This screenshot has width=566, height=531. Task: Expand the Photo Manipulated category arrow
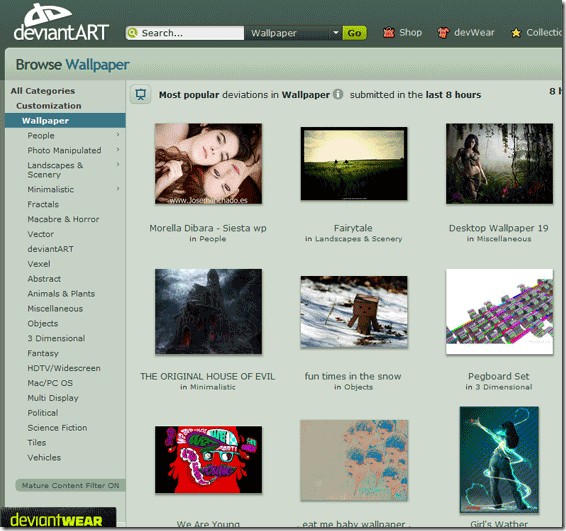click(118, 149)
